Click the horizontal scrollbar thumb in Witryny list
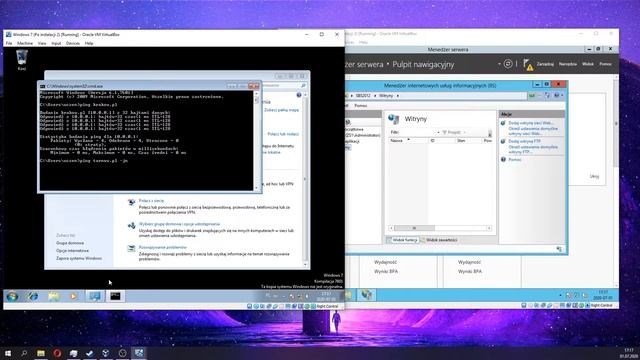 coord(414,228)
